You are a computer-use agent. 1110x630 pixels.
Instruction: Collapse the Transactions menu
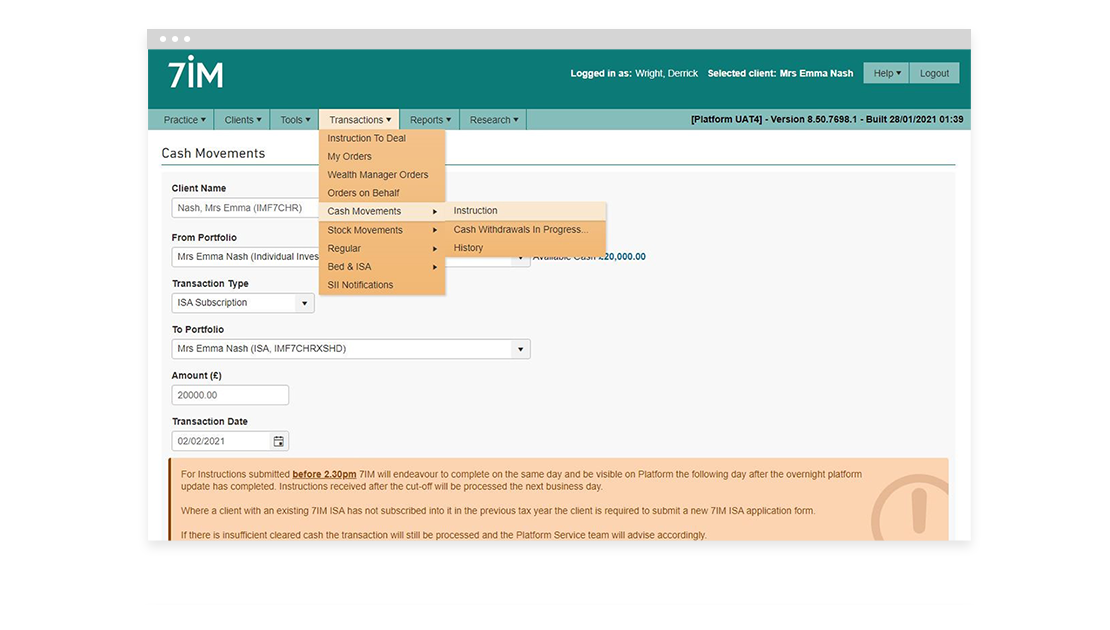(360, 120)
